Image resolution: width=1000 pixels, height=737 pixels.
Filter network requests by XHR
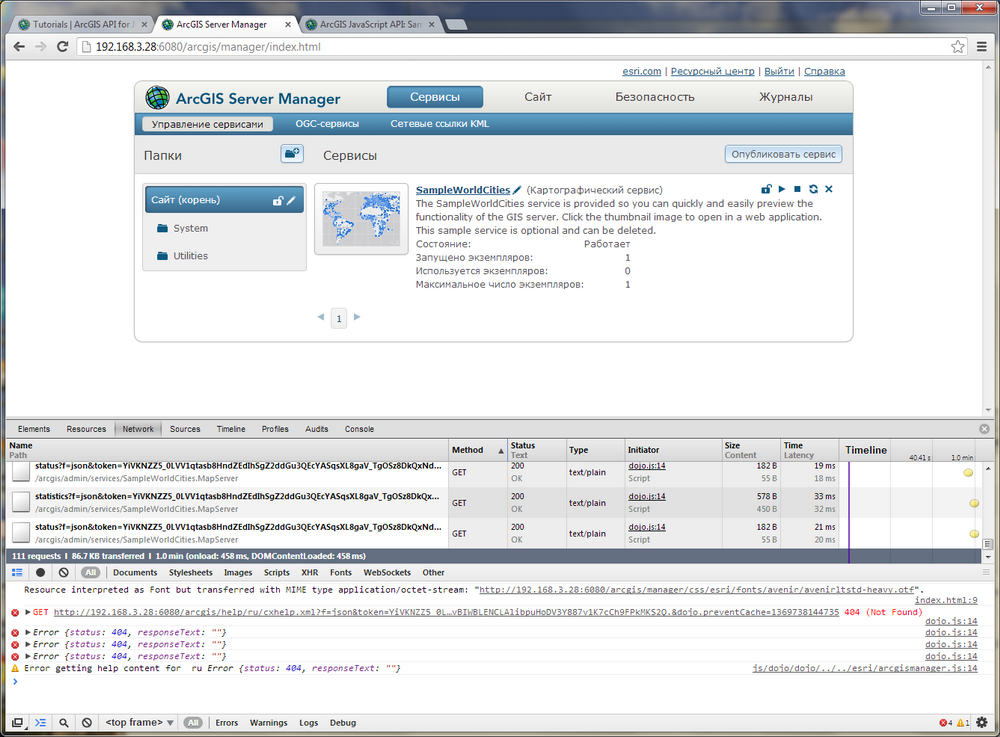310,573
